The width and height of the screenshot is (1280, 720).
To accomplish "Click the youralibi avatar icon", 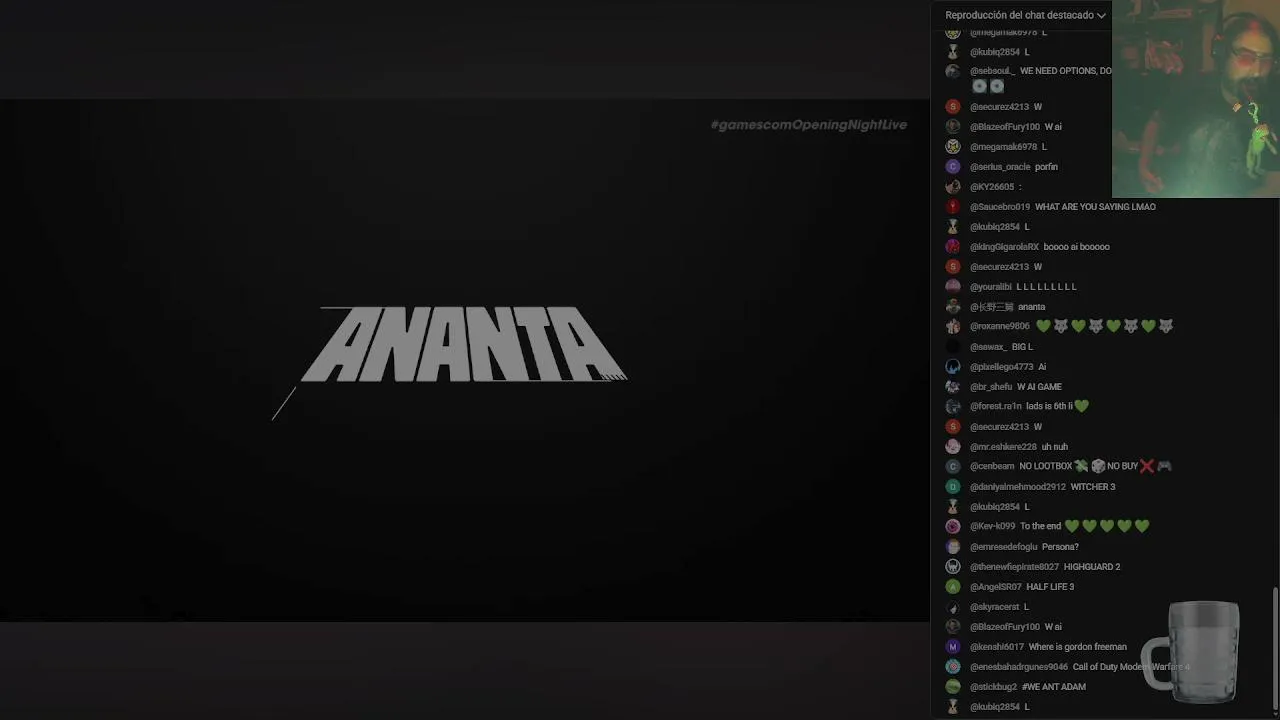I will (953, 287).
